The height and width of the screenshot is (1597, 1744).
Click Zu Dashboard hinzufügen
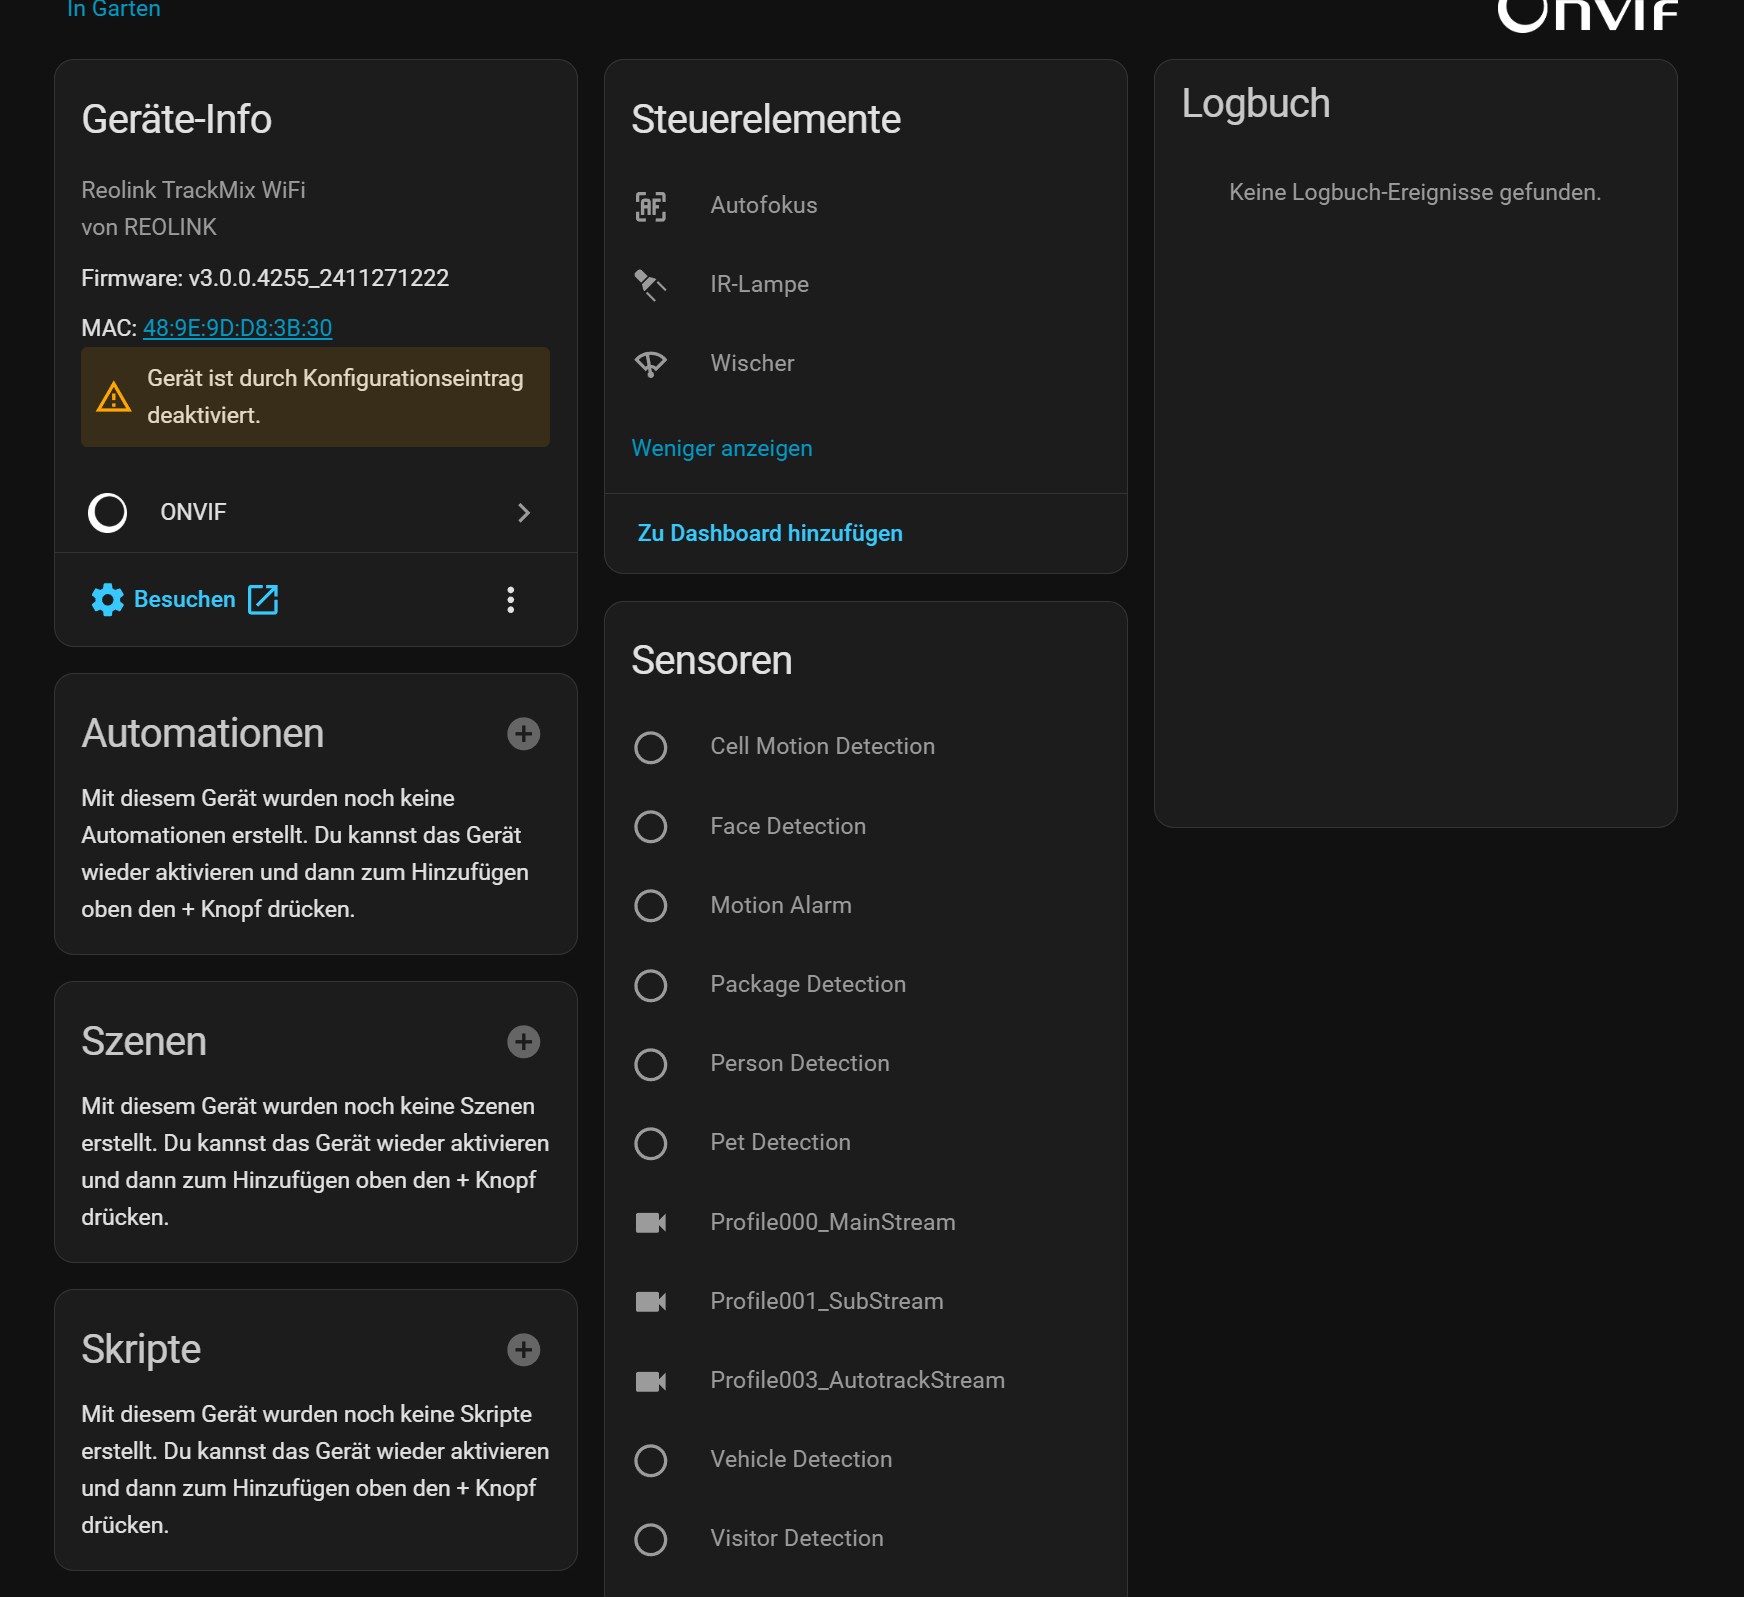770,533
